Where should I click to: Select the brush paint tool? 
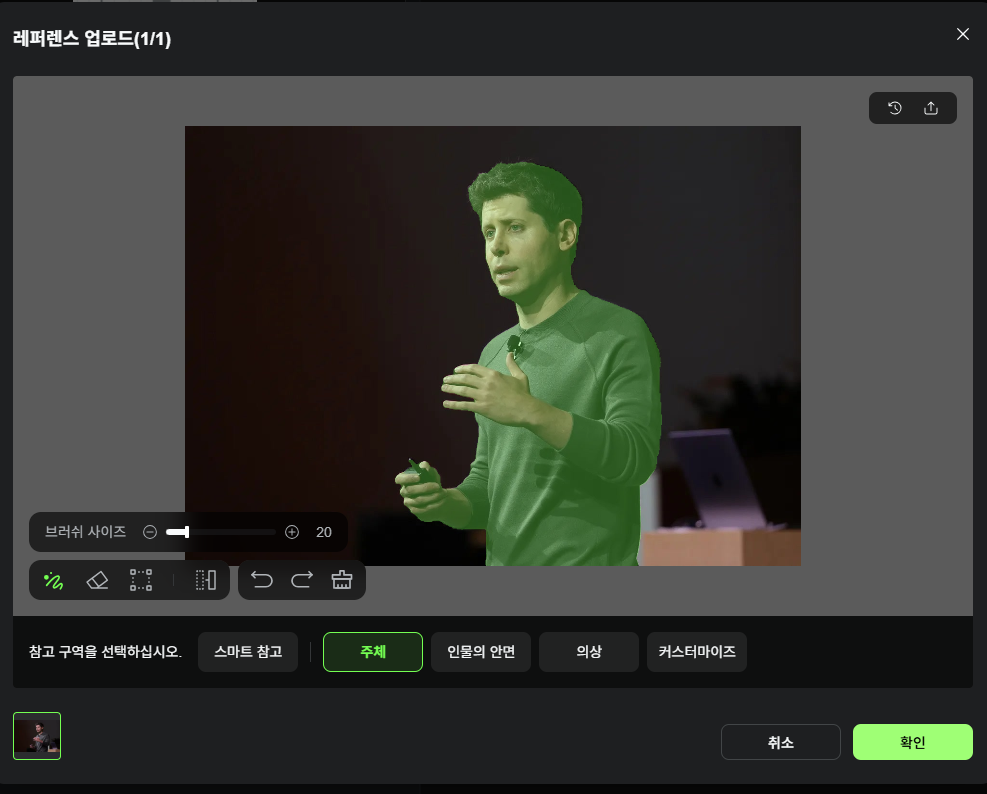tap(54, 580)
